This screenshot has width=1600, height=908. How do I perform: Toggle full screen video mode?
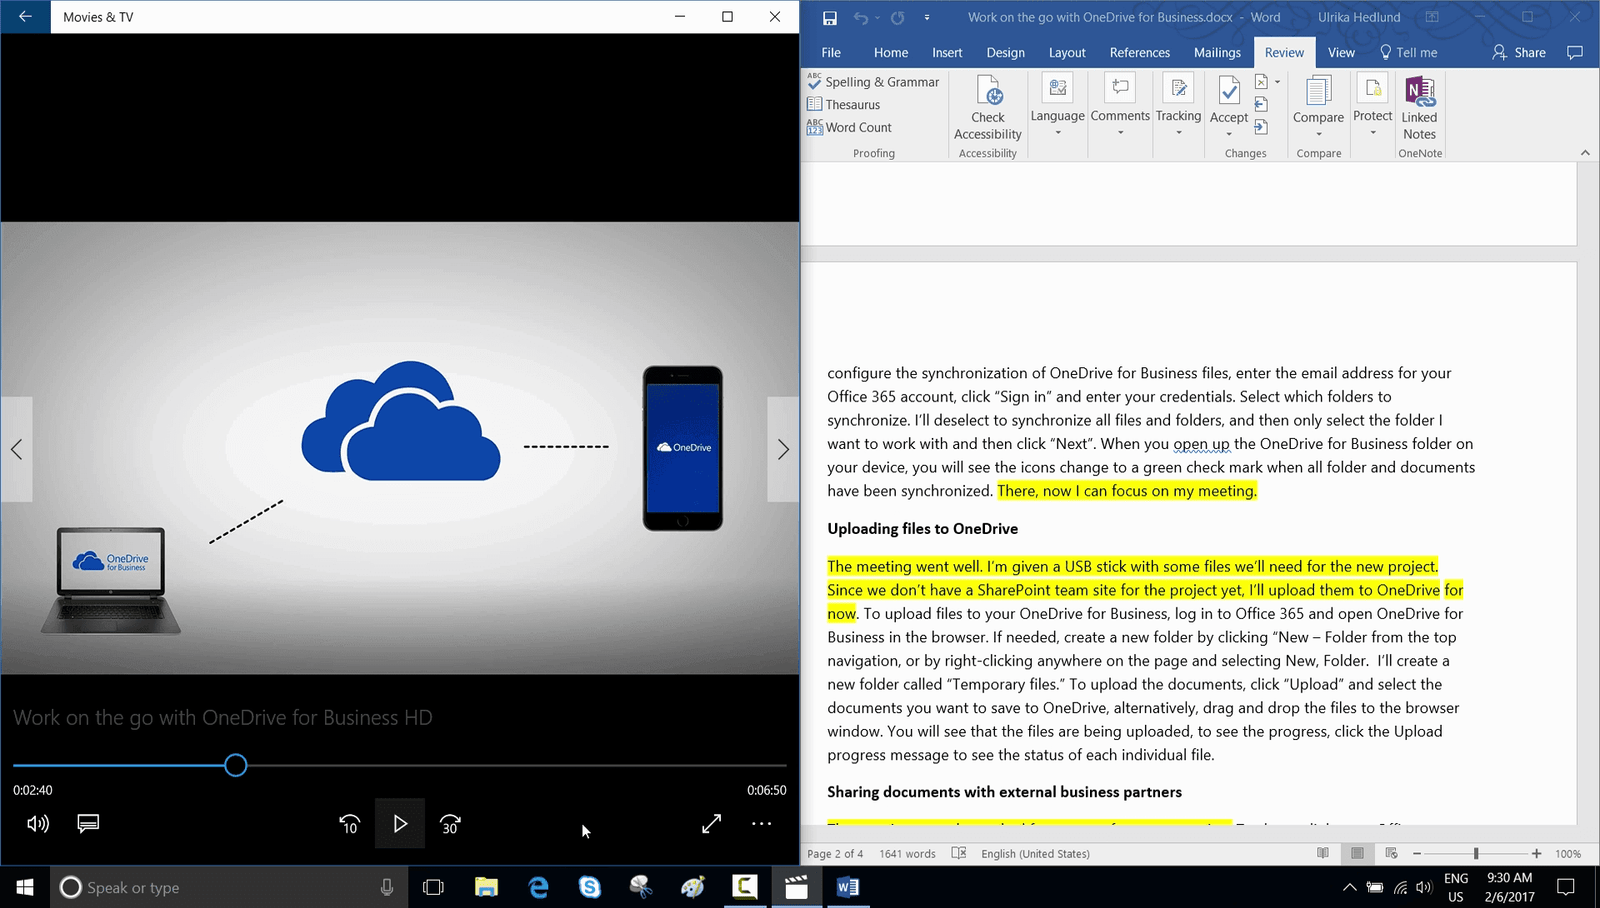point(711,824)
